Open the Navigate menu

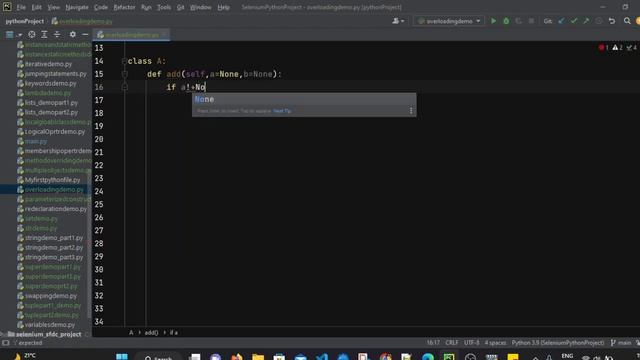pos(77,7)
